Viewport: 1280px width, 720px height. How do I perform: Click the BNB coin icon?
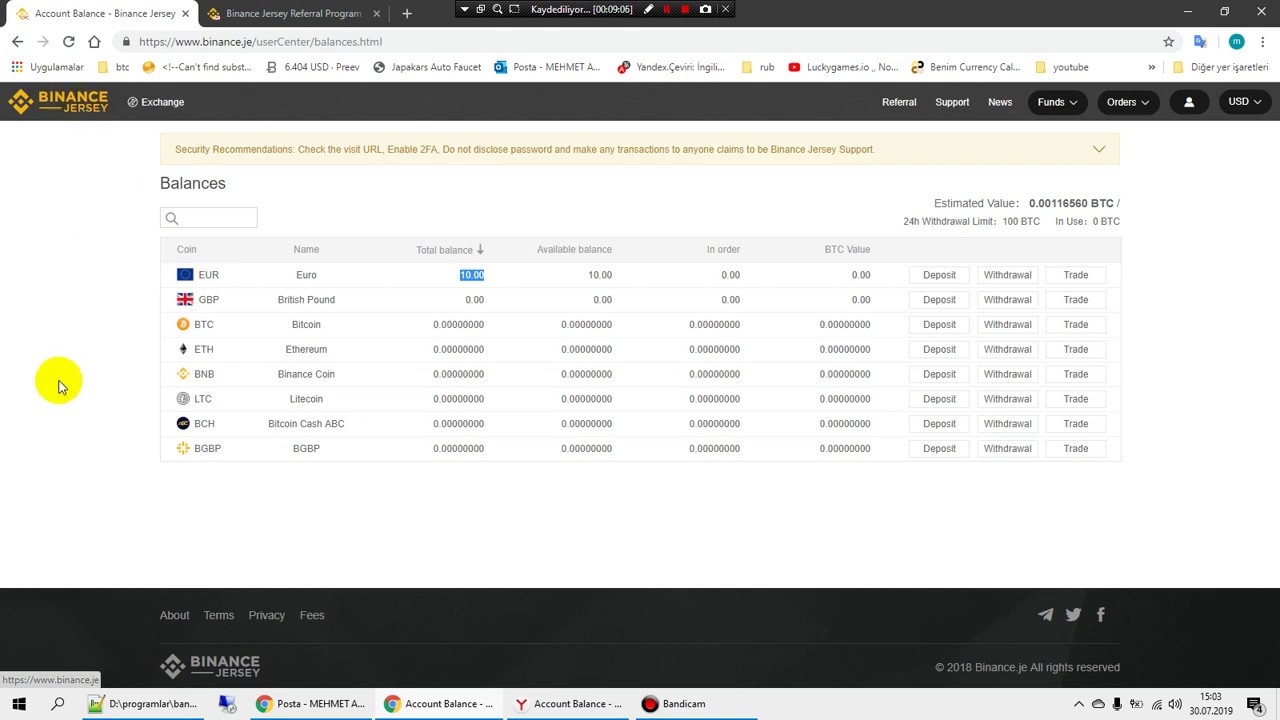click(x=183, y=374)
